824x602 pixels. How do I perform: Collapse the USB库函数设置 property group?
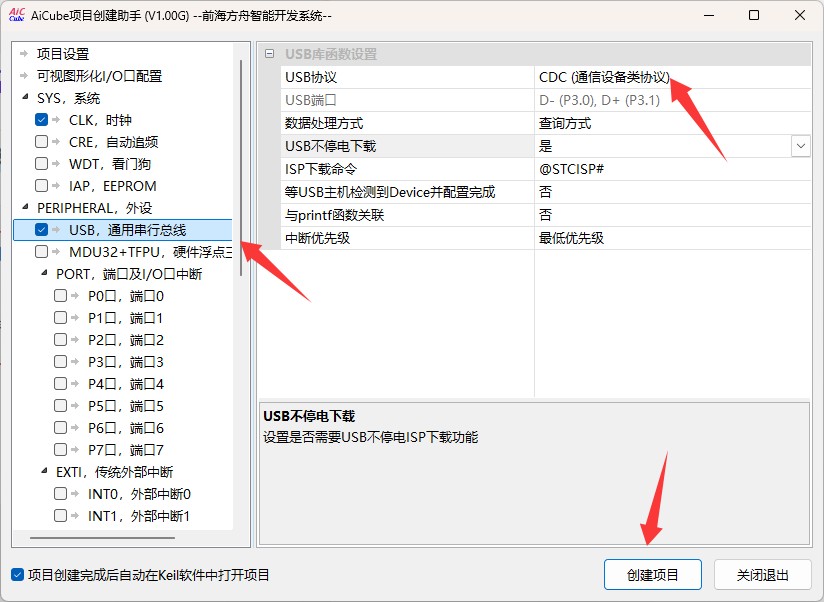click(270, 54)
